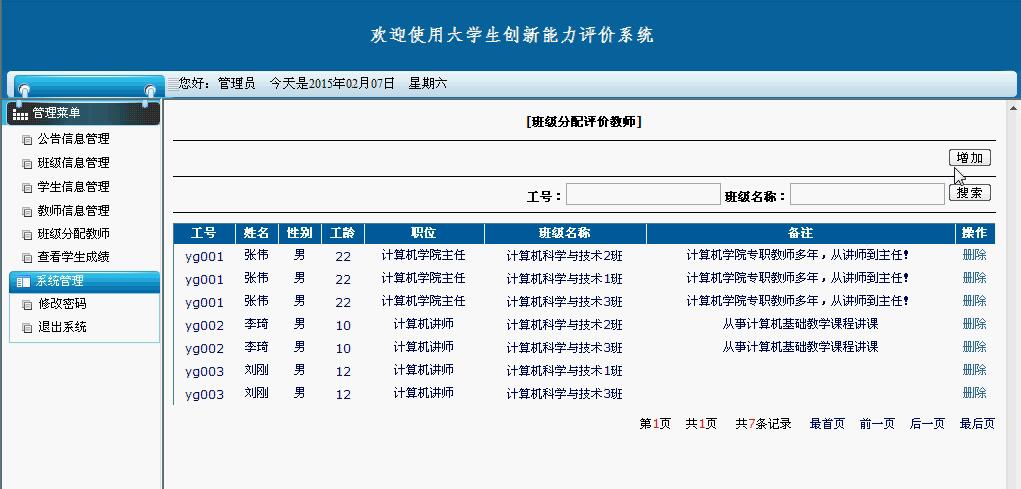Click icon beside 班级分配教师 menu item
This screenshot has width=1021, height=489.
(27, 234)
